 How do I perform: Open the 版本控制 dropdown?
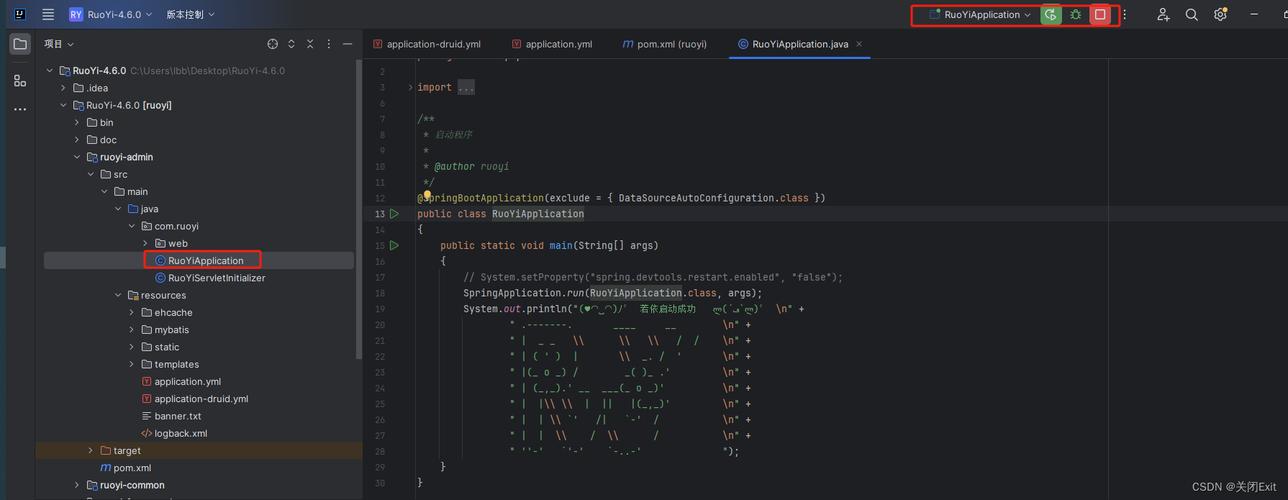pyautogui.click(x=190, y=15)
